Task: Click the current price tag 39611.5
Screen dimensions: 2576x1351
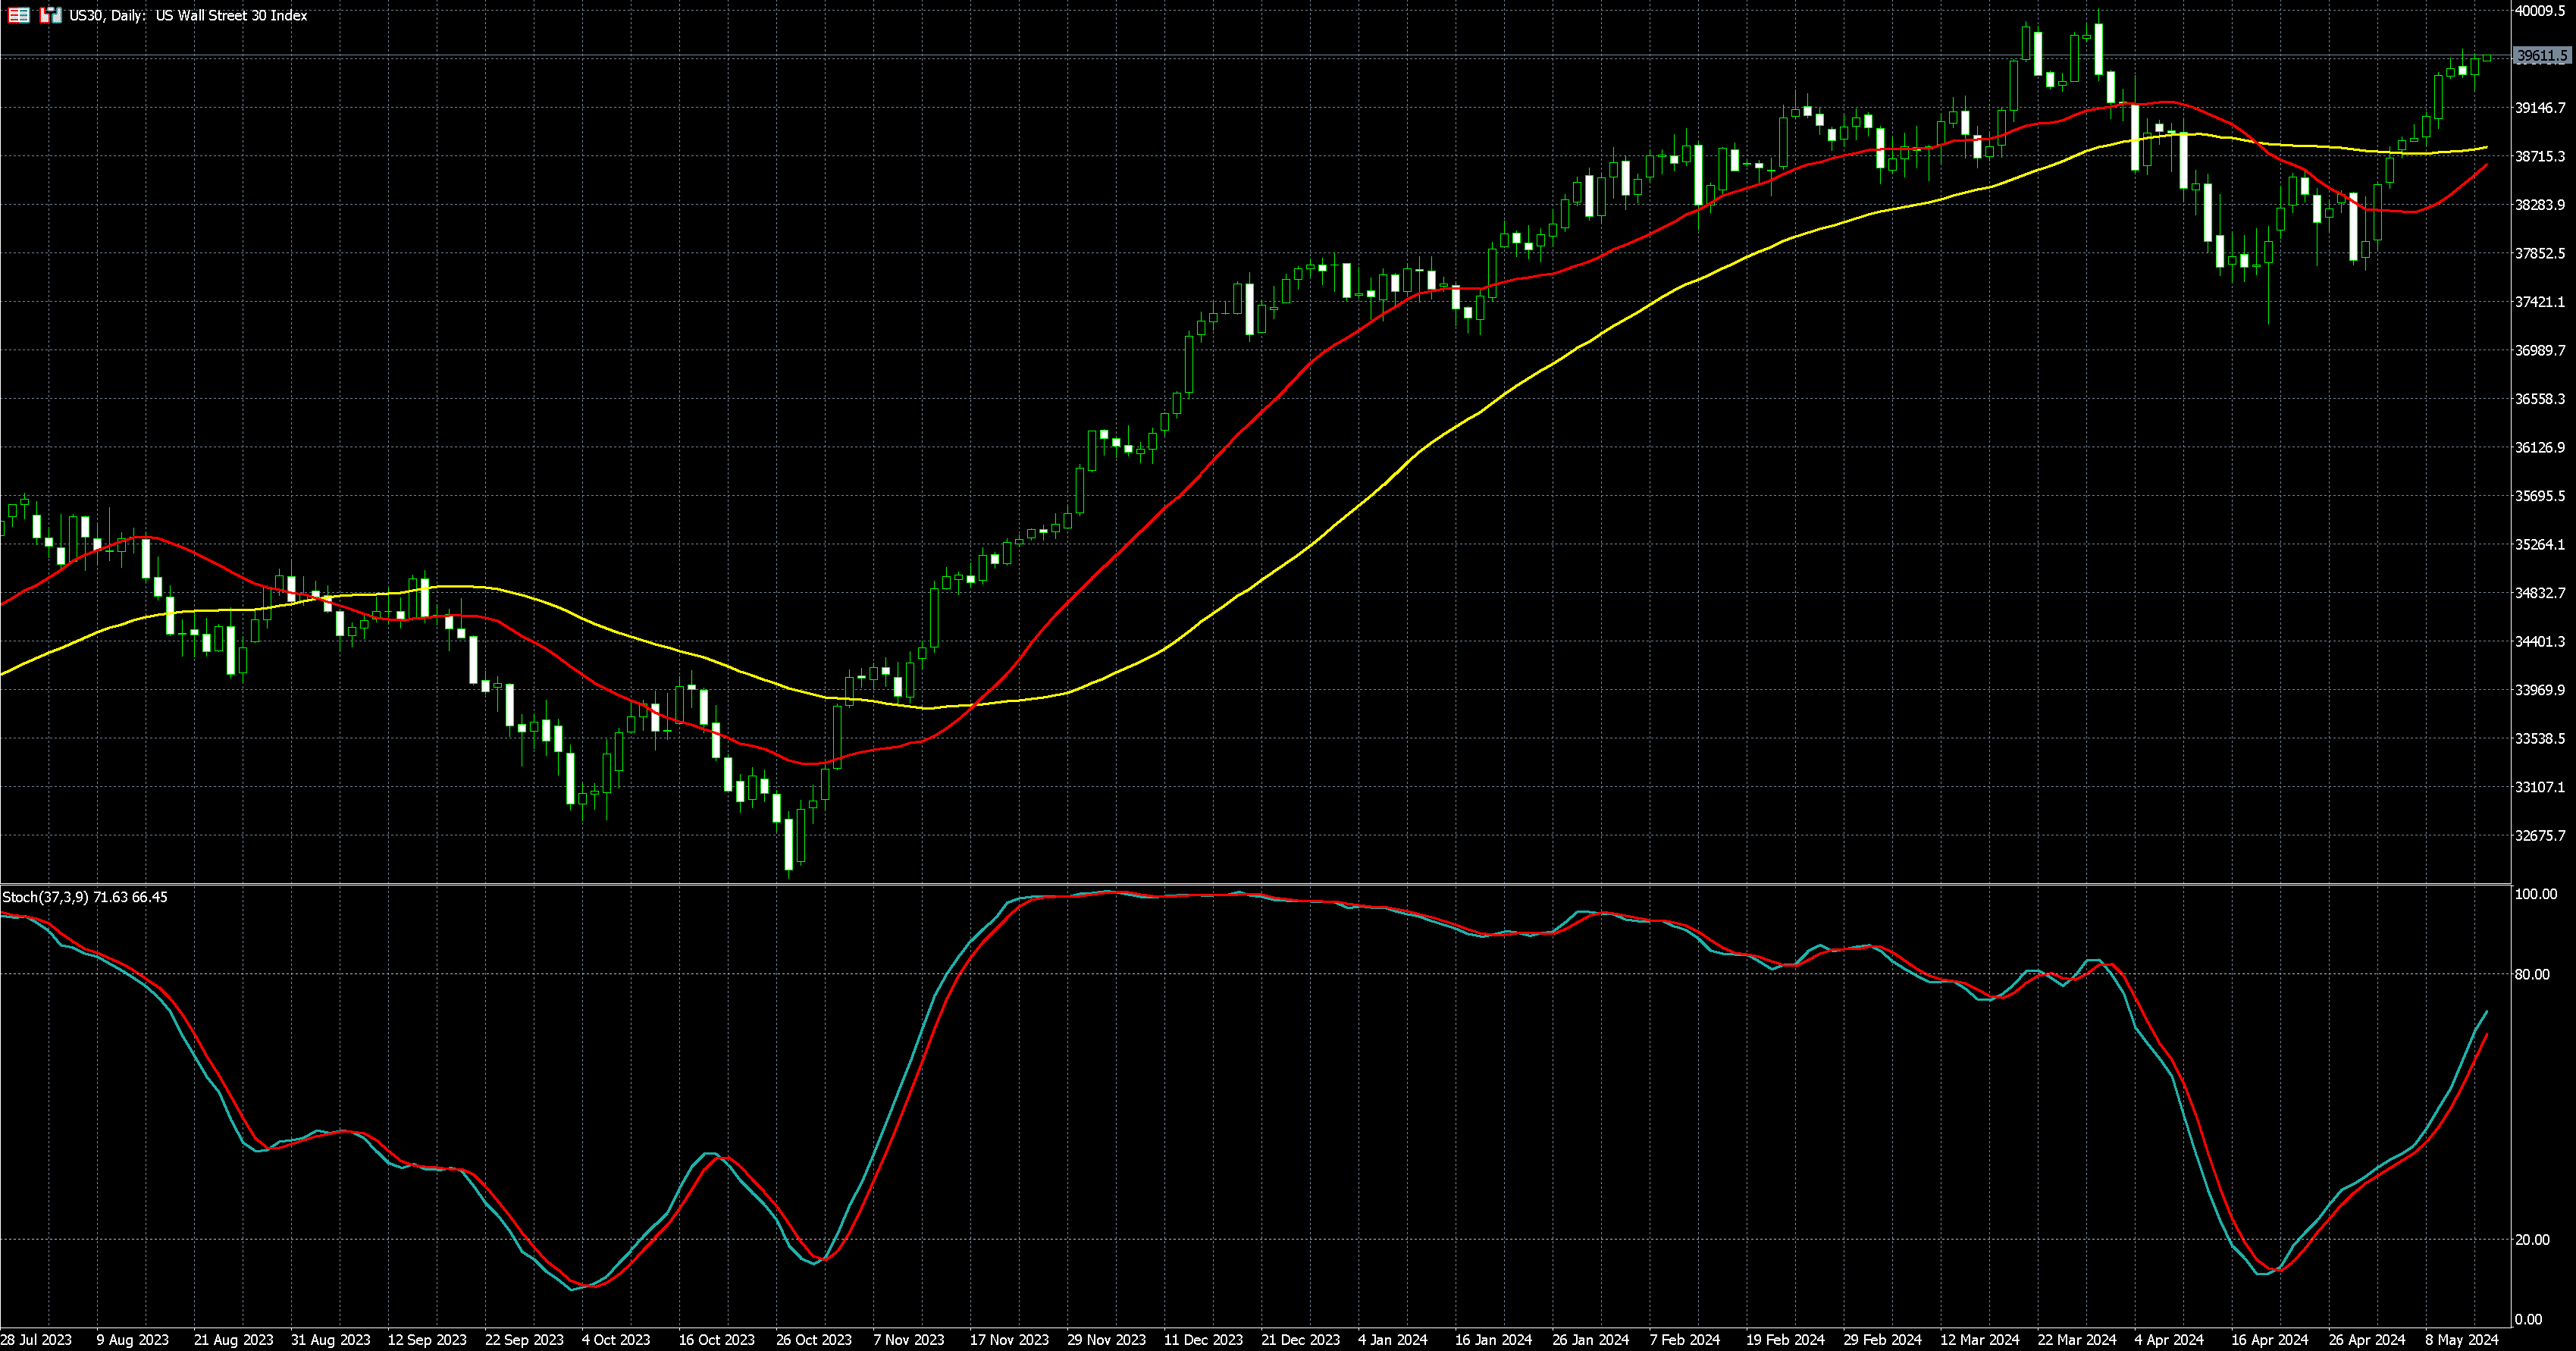Action: point(2541,56)
